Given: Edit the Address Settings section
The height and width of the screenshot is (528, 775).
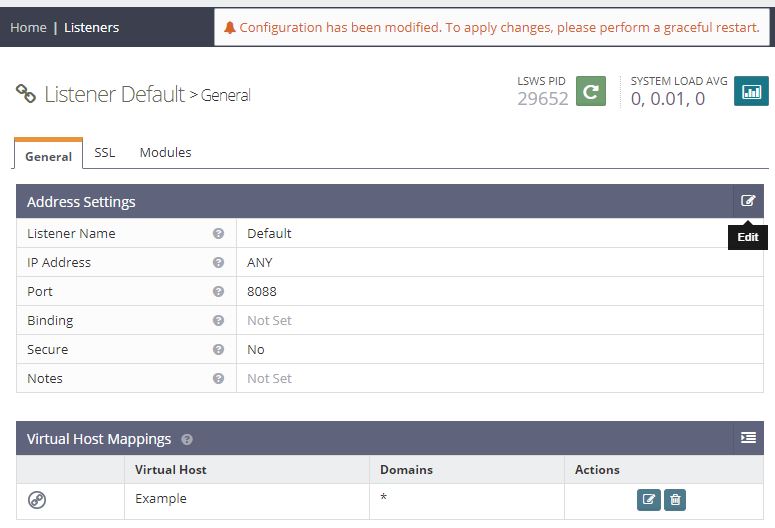Looking at the screenshot, I should [748, 201].
